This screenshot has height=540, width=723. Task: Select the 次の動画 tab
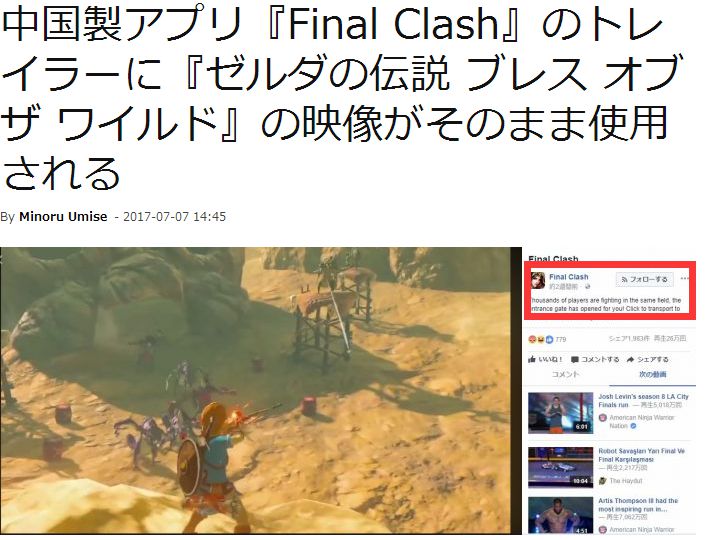pos(652,374)
